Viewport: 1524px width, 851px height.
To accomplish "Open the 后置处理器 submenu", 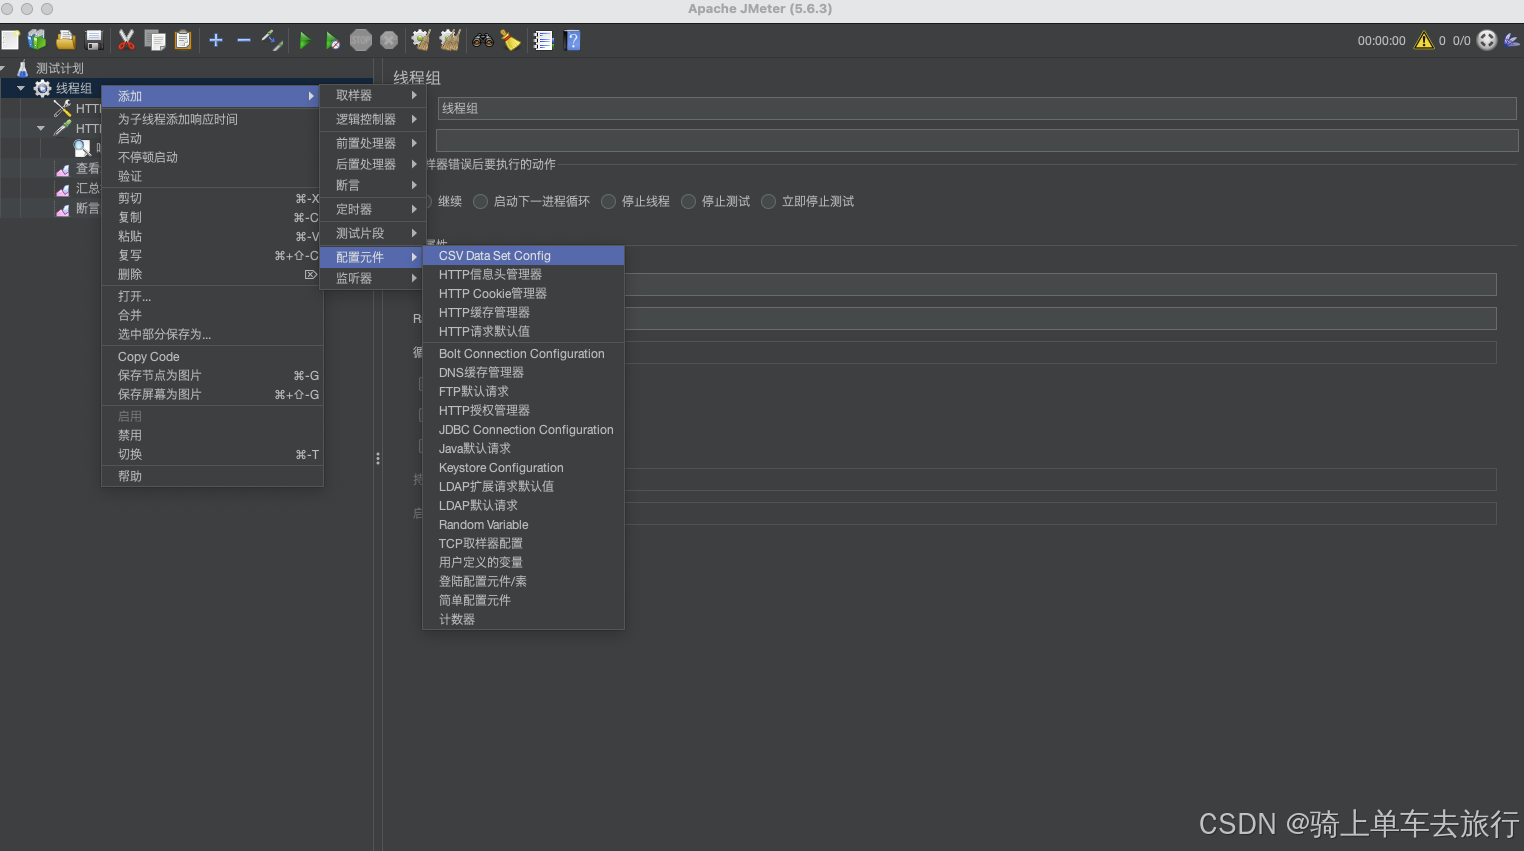I will [372, 164].
